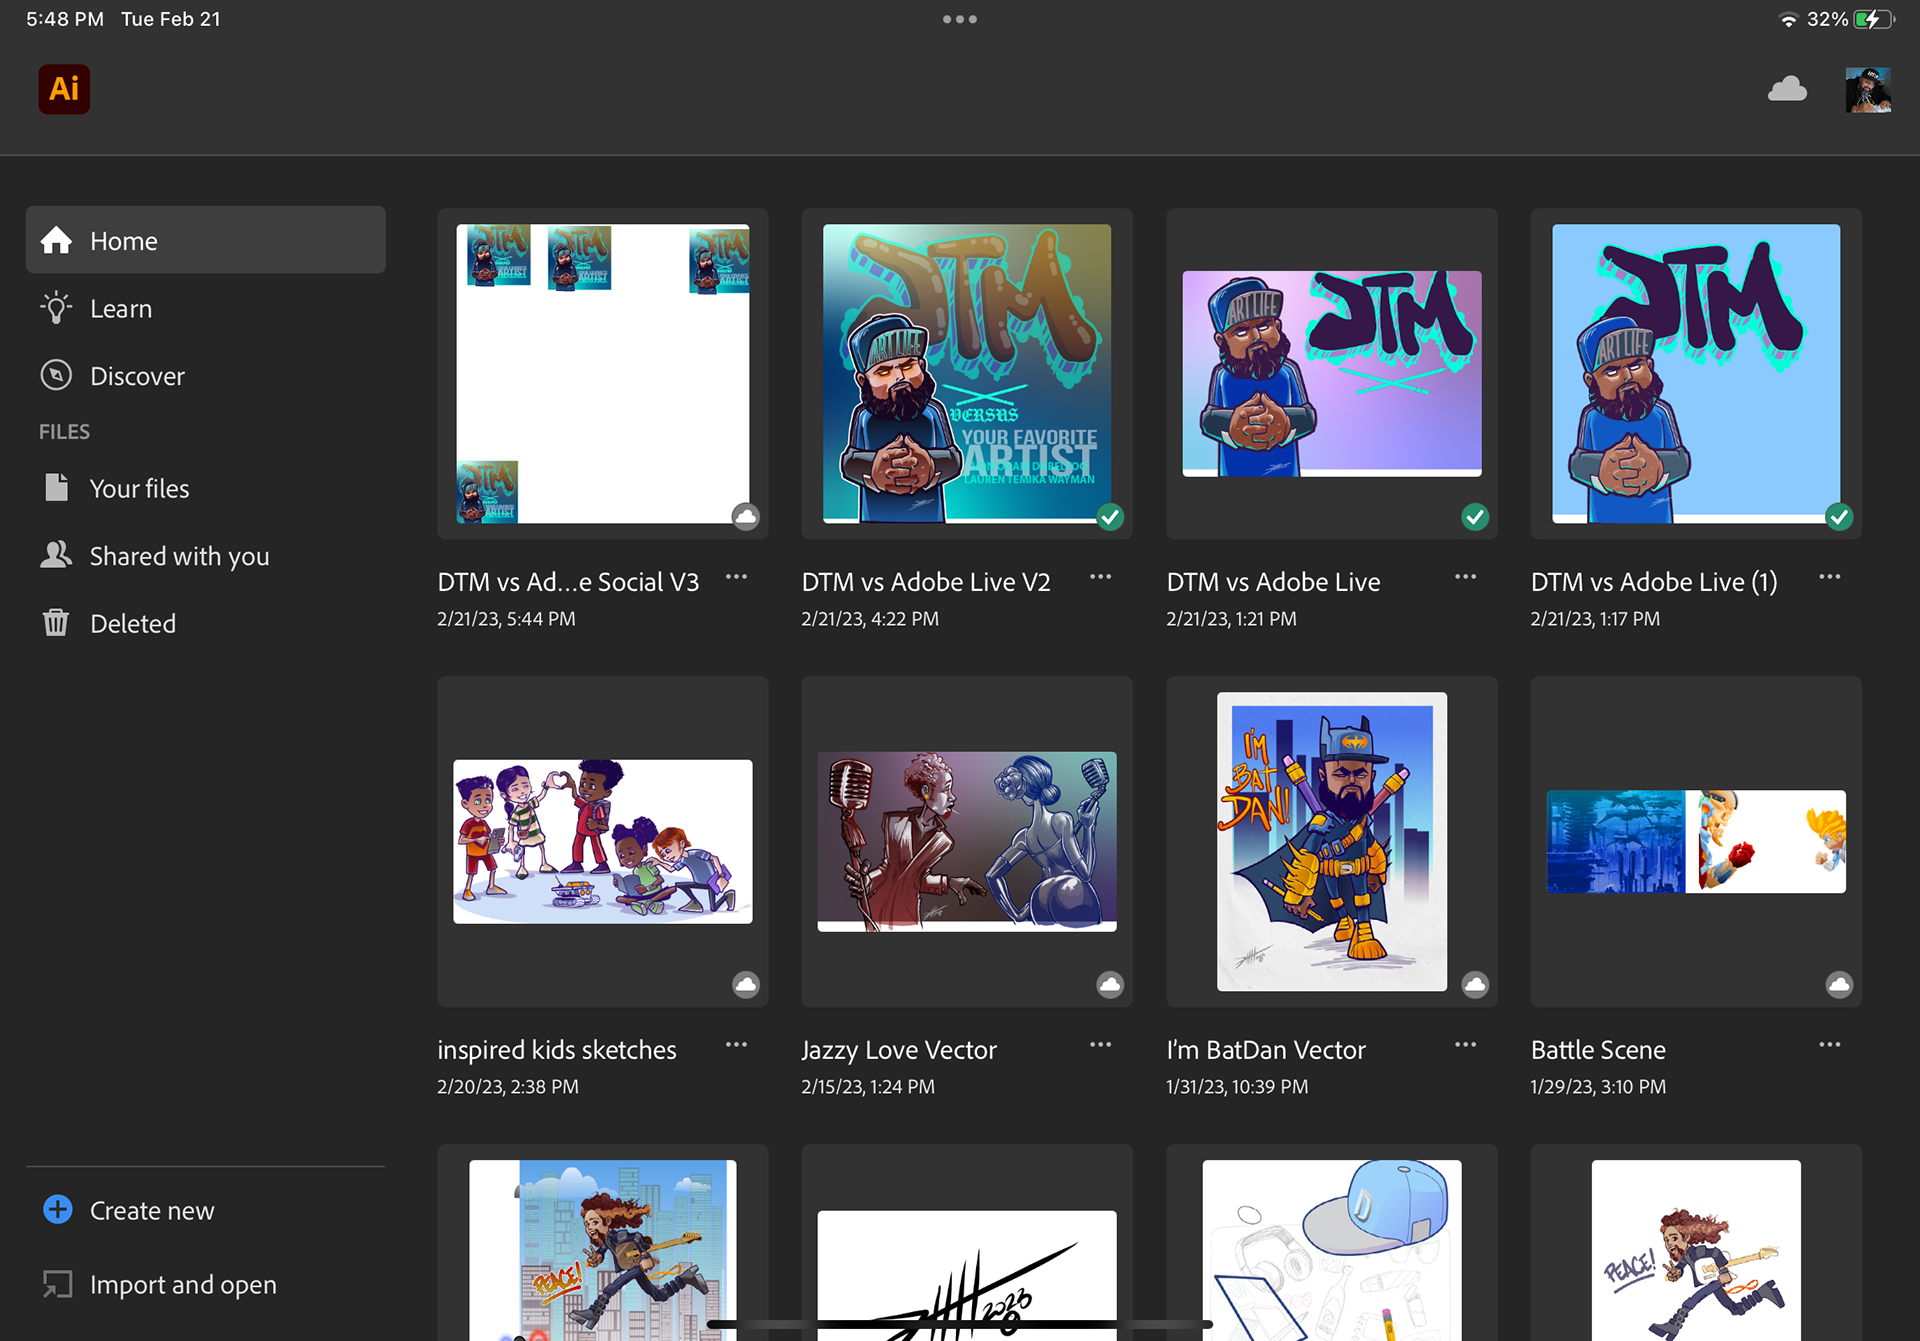Open more options for I'm BatDan Vector

(1465, 1045)
